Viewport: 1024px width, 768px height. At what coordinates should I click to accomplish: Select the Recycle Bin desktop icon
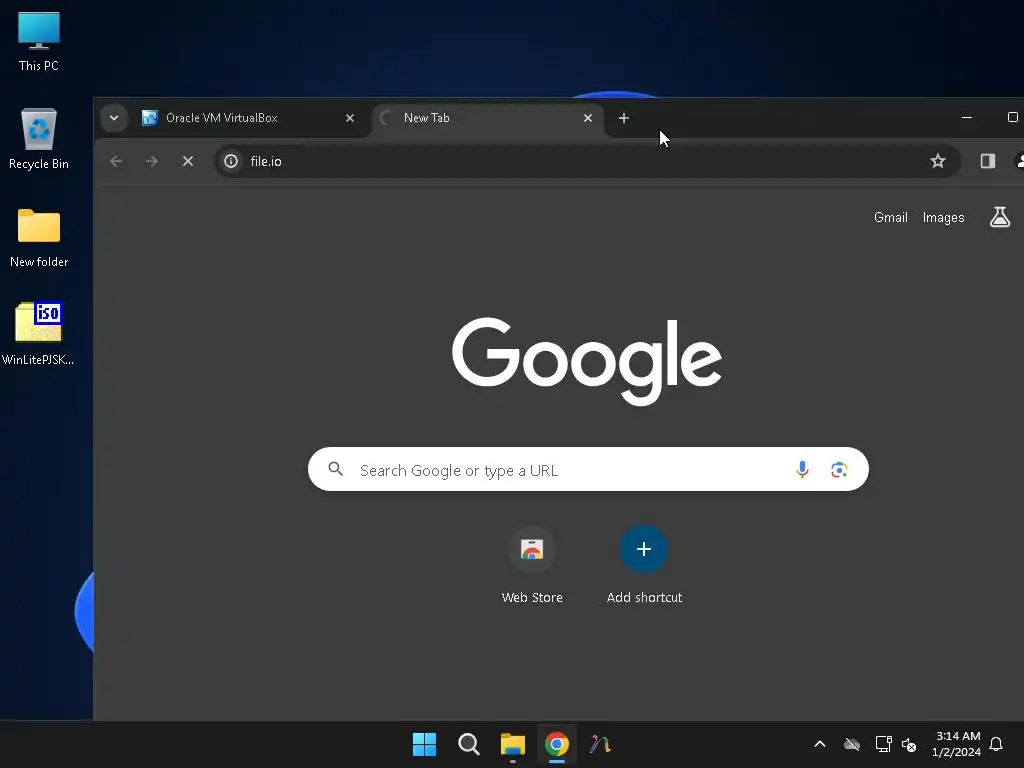[39, 139]
